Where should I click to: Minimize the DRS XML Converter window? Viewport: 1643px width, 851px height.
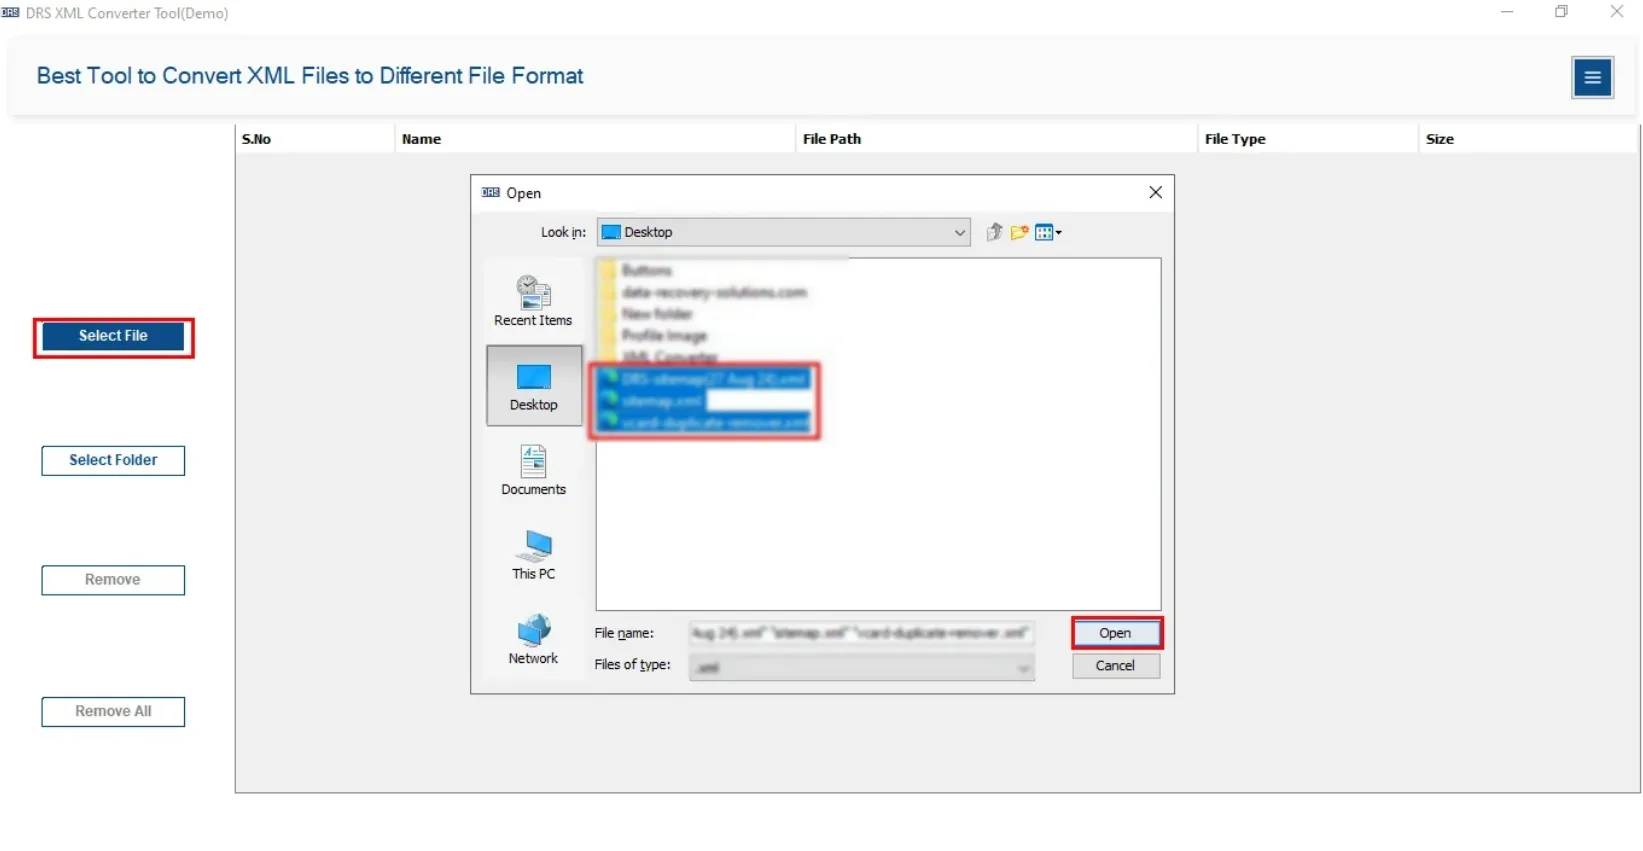pos(1507,12)
